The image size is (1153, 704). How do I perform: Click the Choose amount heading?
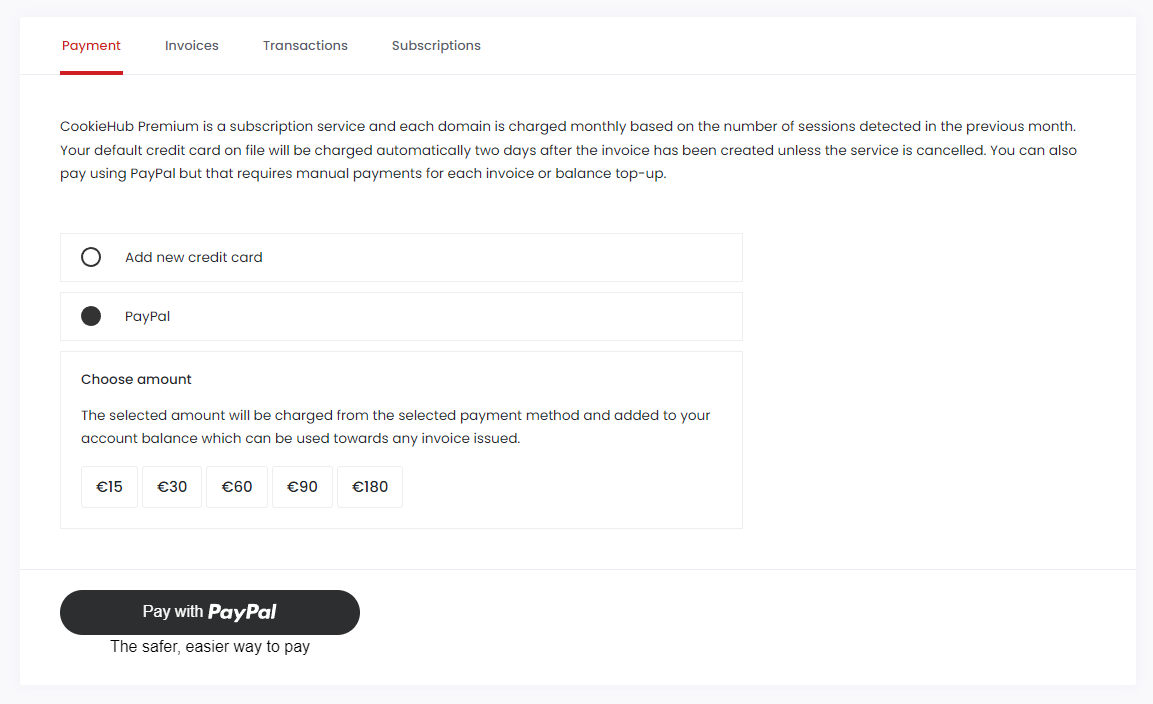(136, 379)
